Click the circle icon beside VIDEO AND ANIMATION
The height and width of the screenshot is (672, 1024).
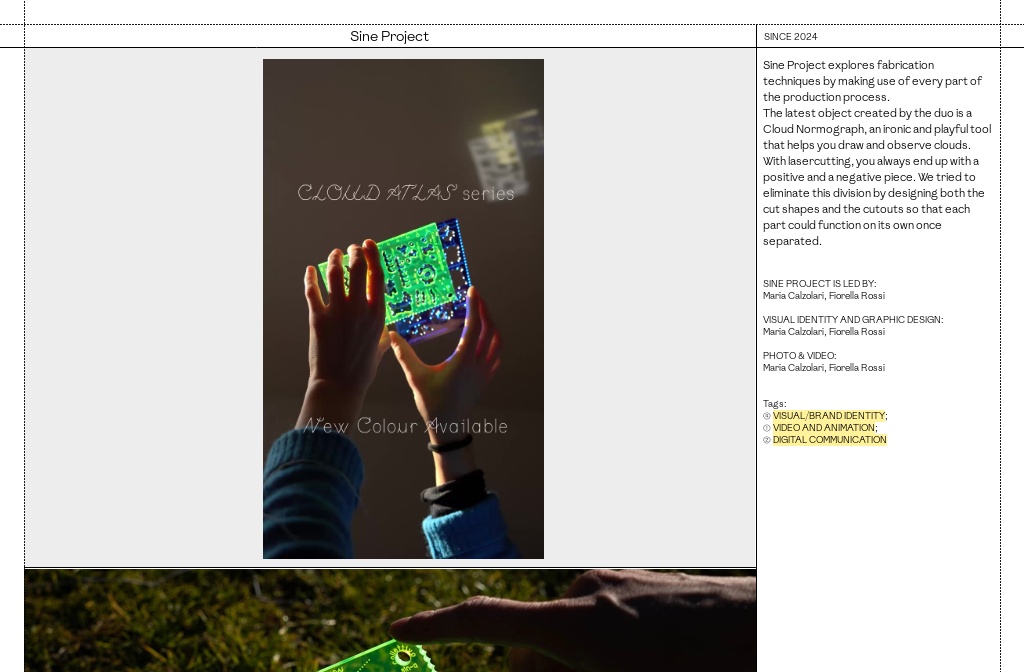pos(767,428)
